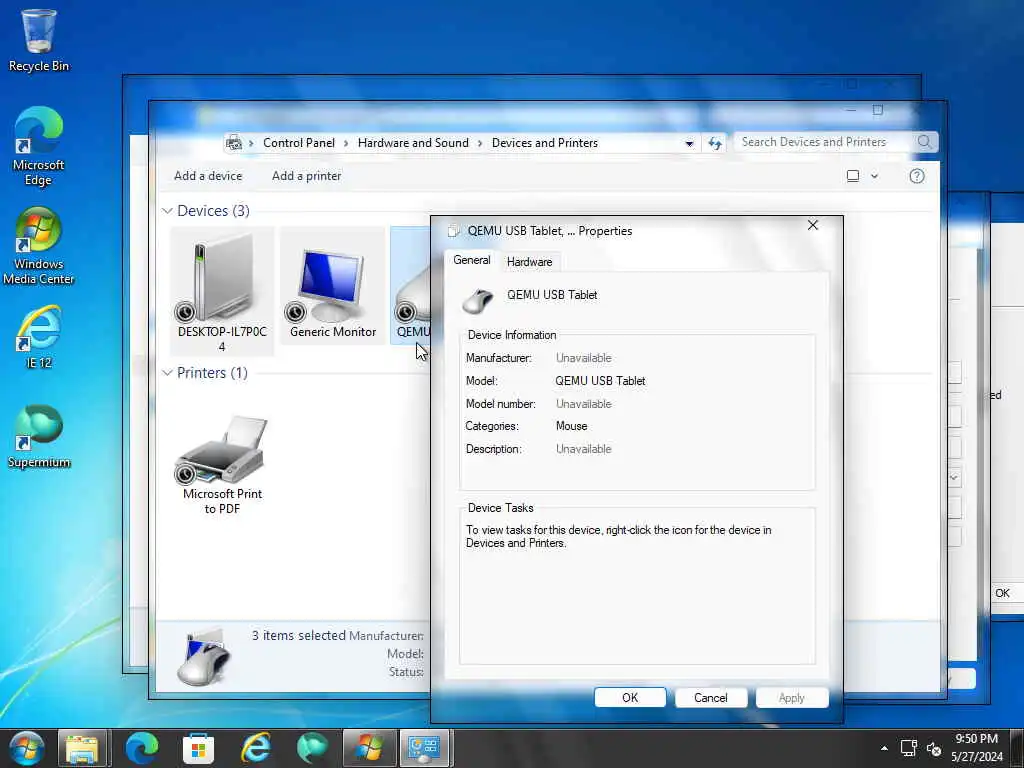Open the Windows Media Center desktop shortcut
The image size is (1024, 768).
point(39,246)
